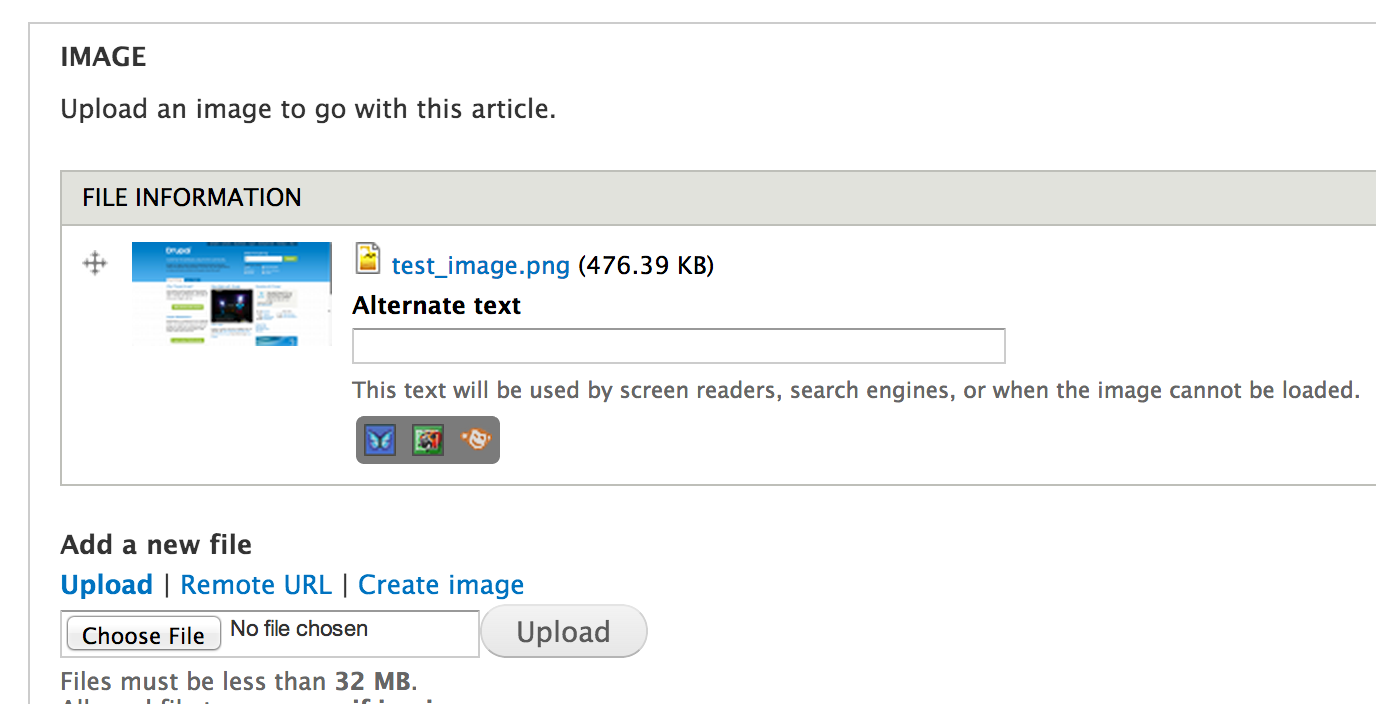
Task: Switch to the Create image tab
Action: [441, 585]
